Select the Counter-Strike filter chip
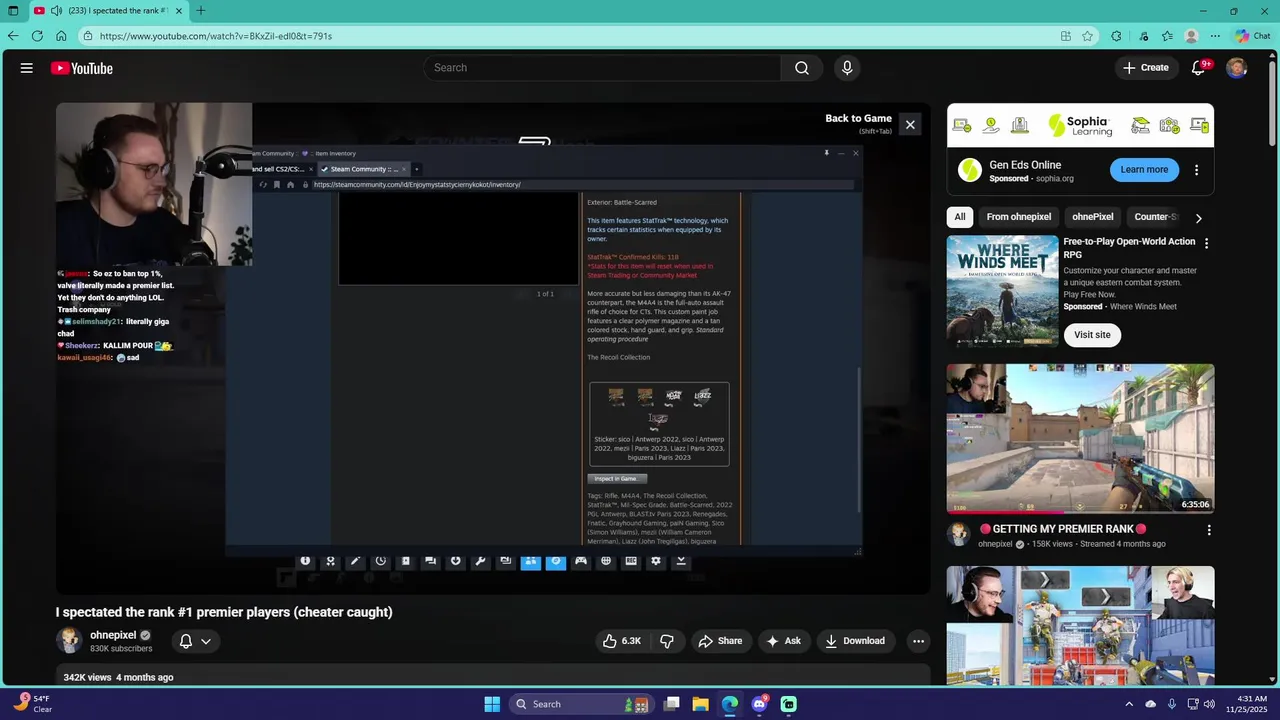 pyautogui.click(x=1156, y=217)
